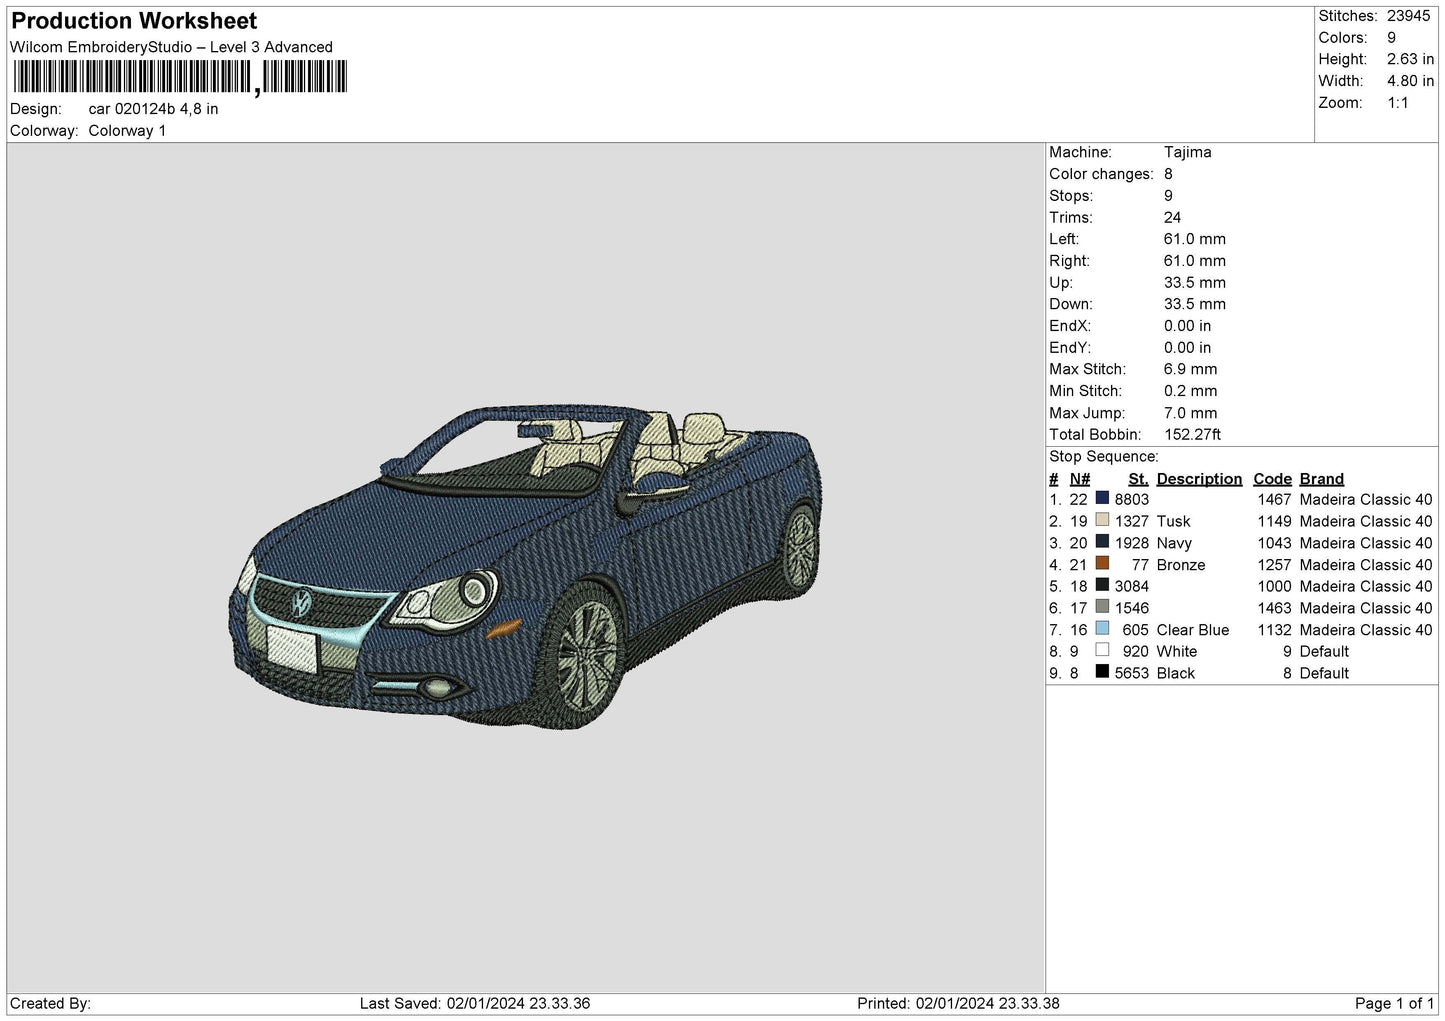Click the 'Navy' description
Screen dimensions: 1445x1021
click(1174, 543)
